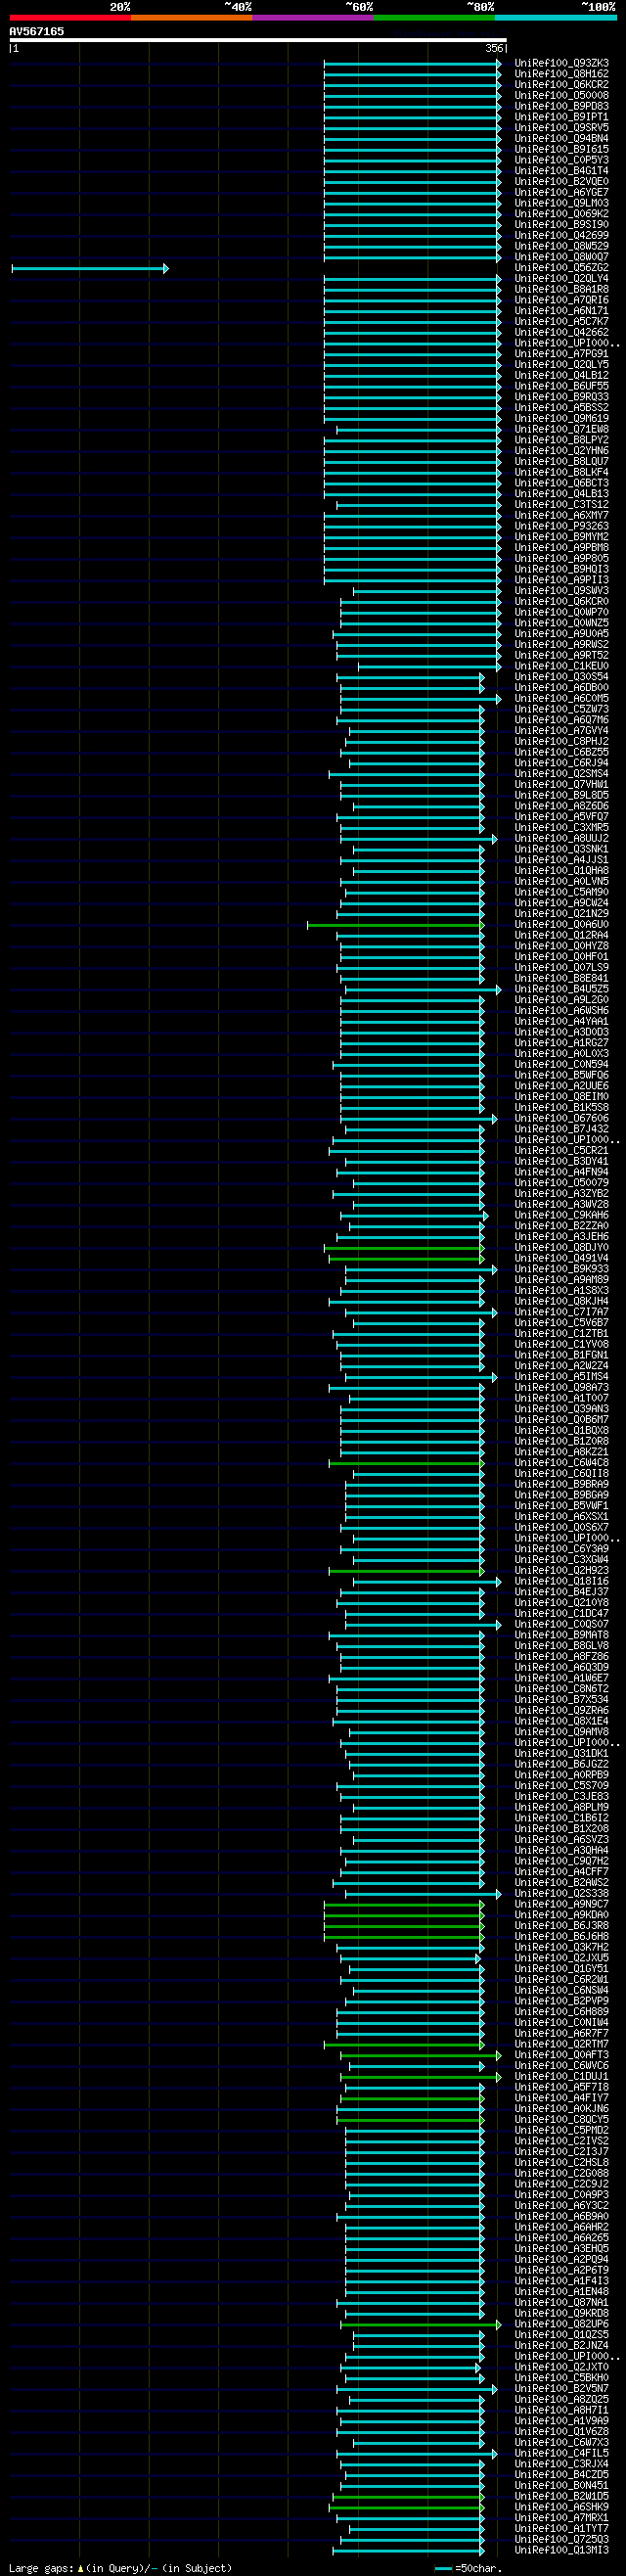Select label UniRef100_B4U5Z5
Screen dimensions: 626x2576
click(561, 989)
